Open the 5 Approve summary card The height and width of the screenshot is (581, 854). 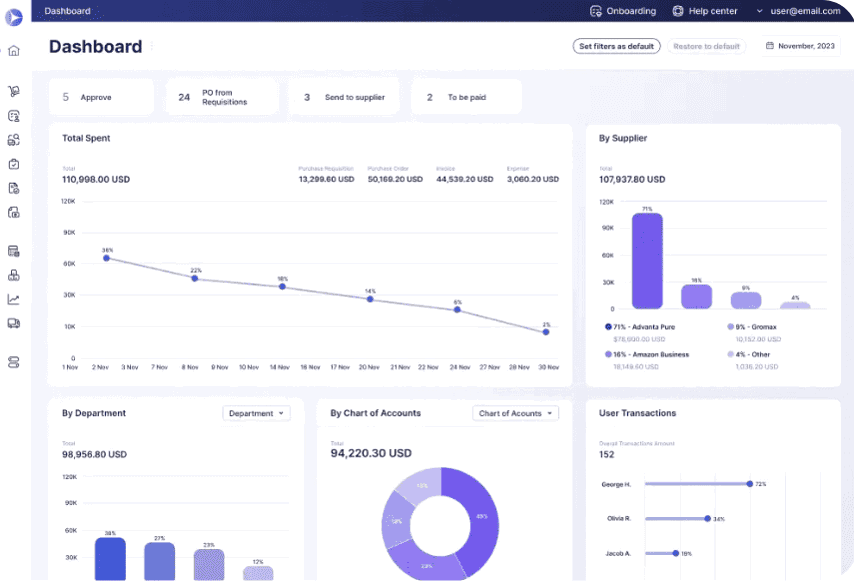tap(101, 97)
